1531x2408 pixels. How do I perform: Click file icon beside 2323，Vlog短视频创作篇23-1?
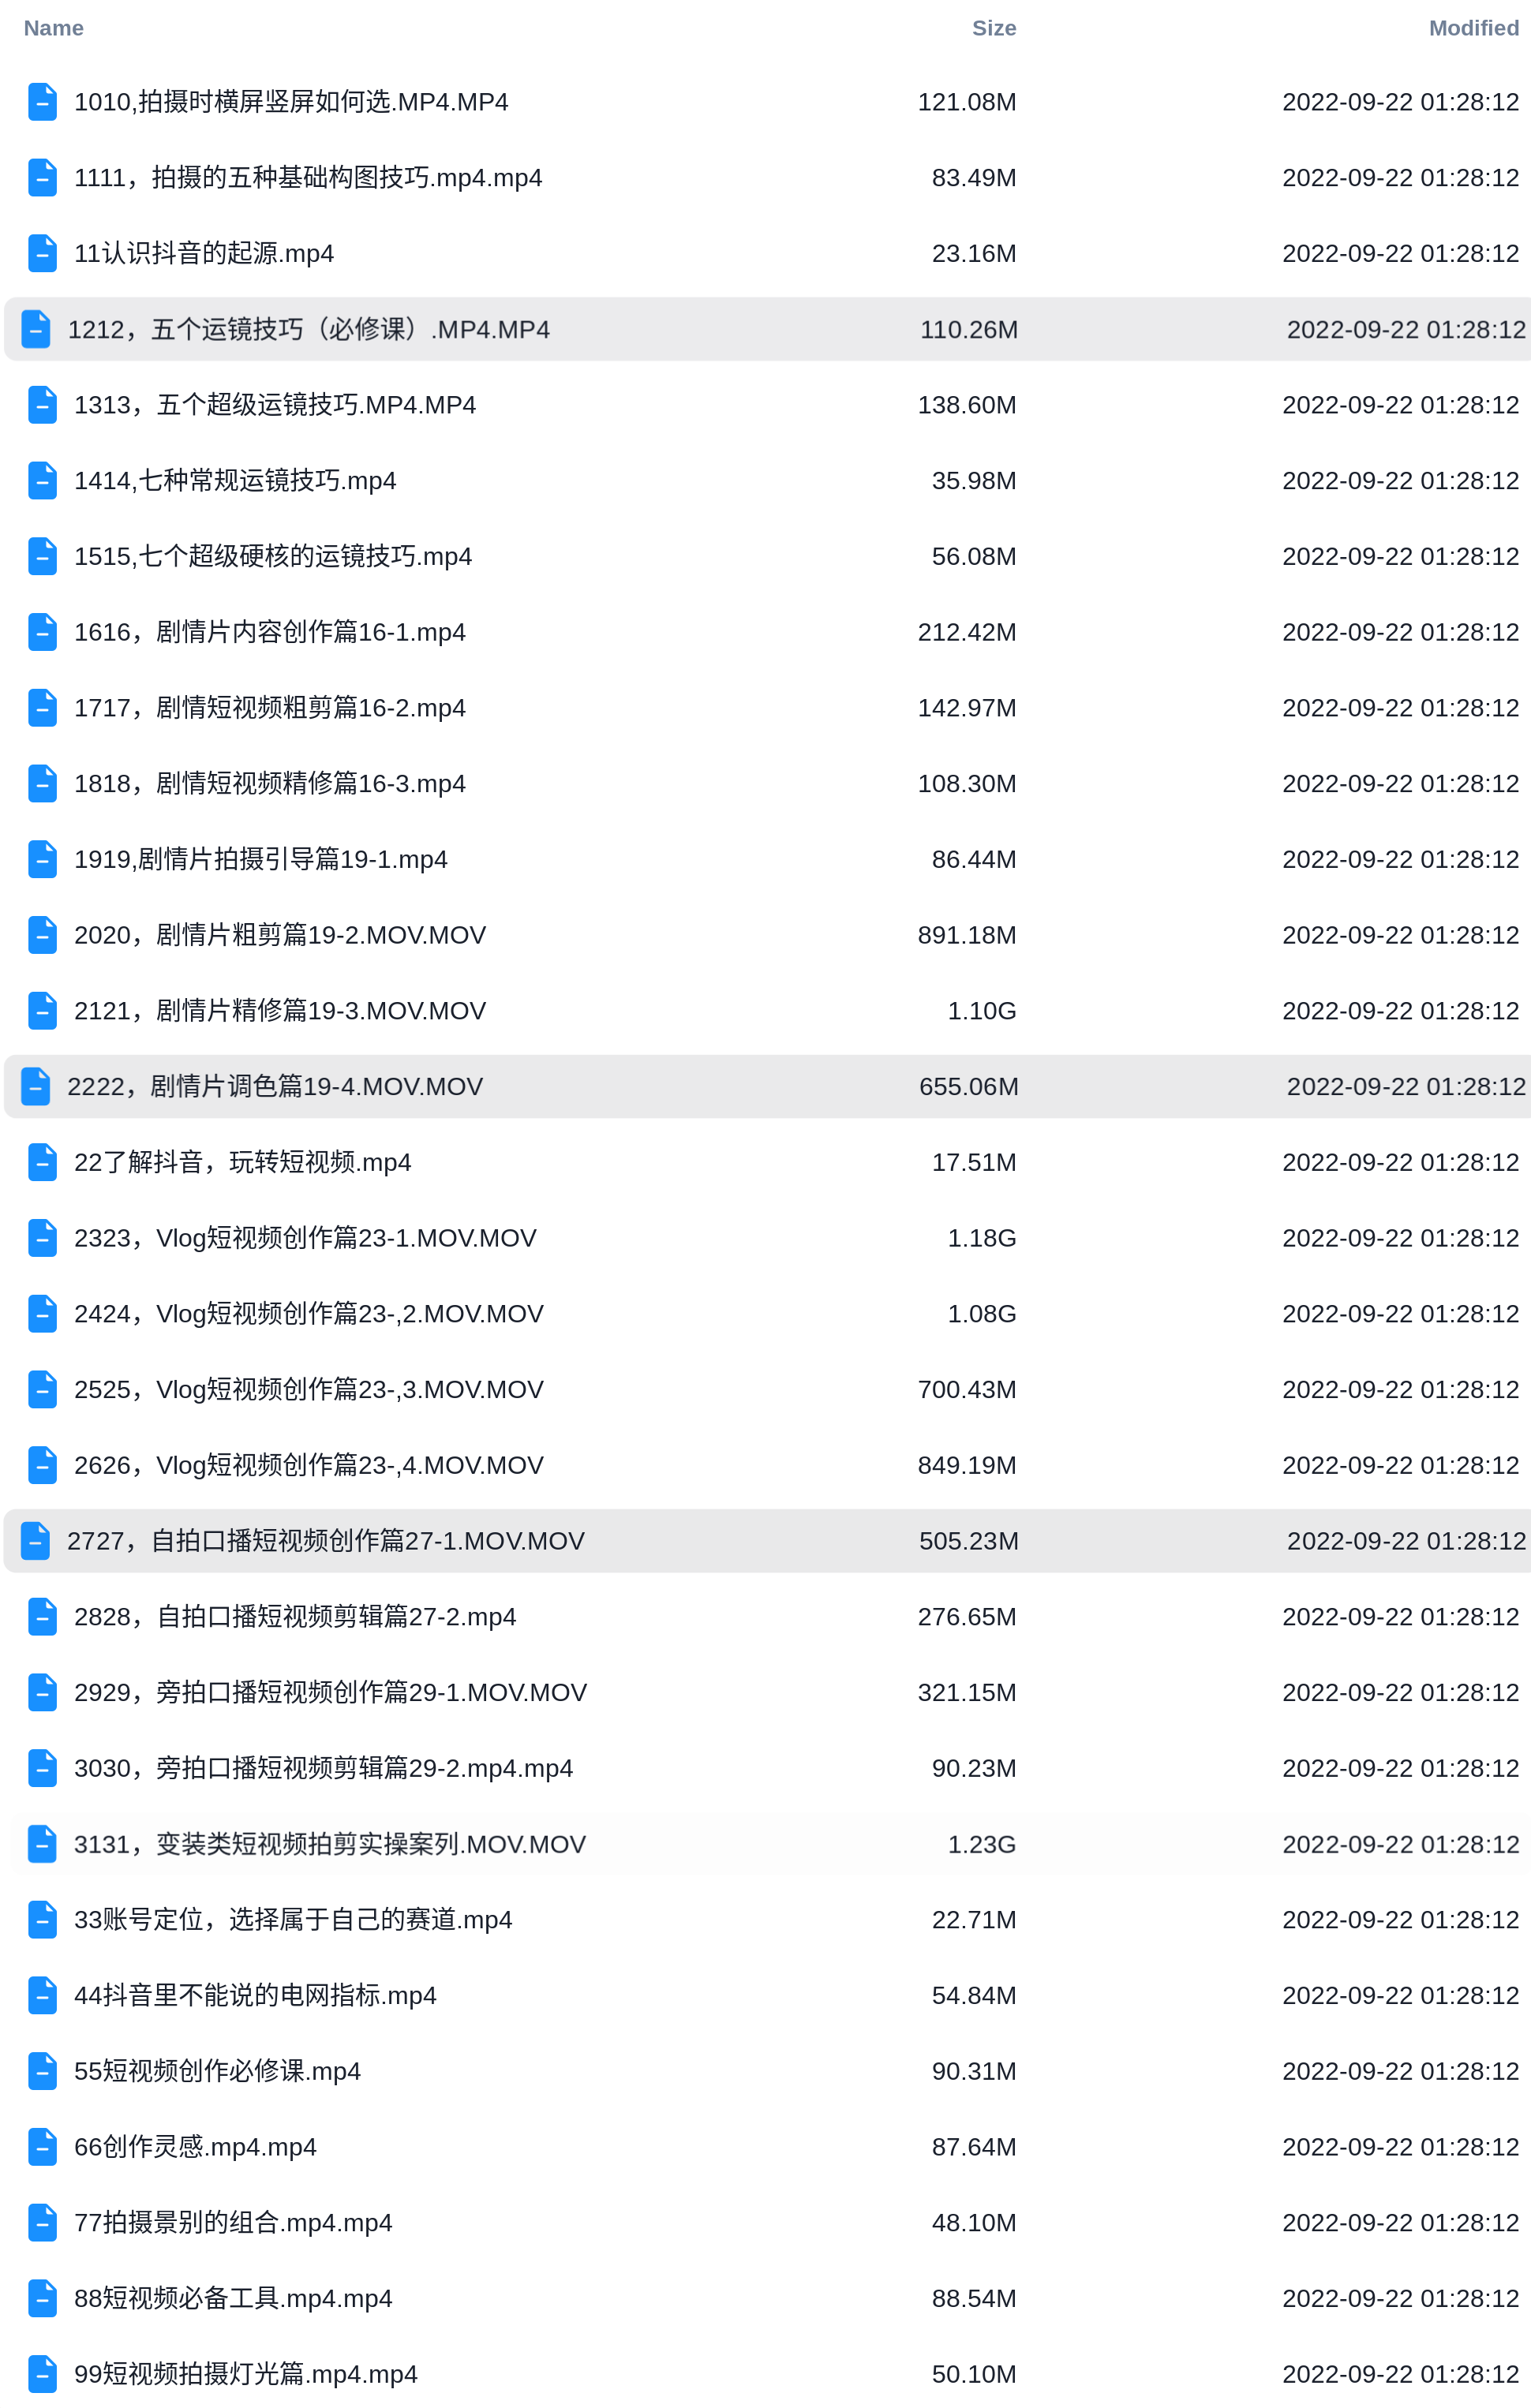42,1238
